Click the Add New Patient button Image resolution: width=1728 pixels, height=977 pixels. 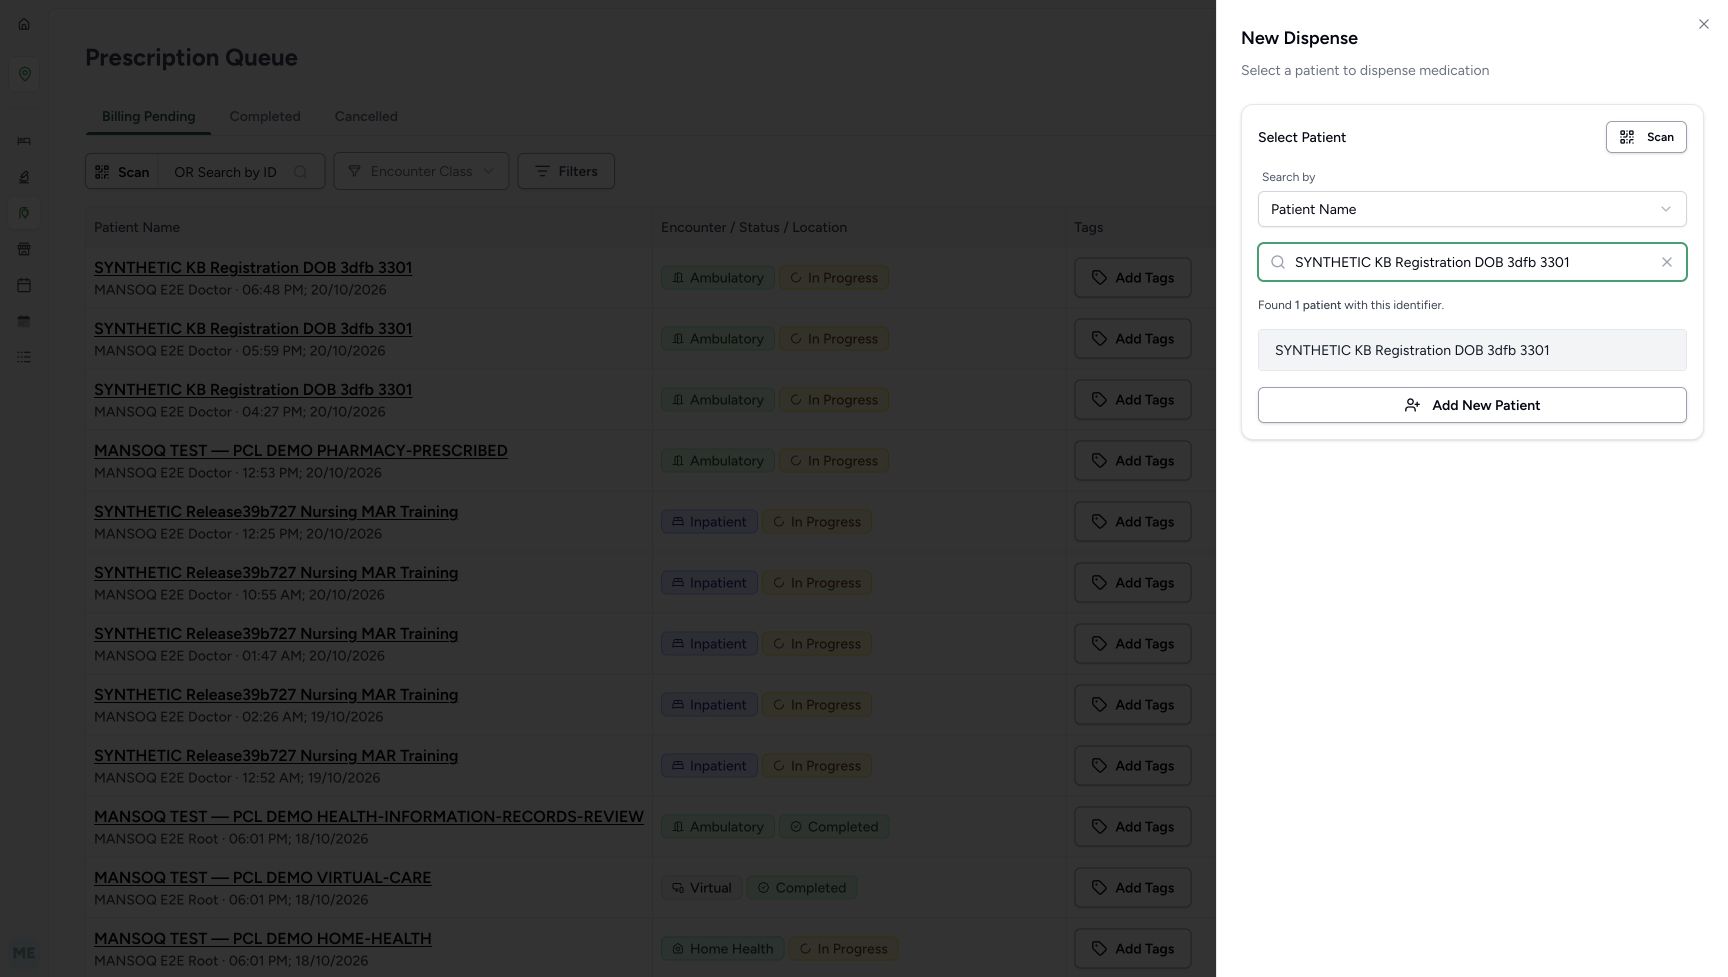[x=1471, y=405]
